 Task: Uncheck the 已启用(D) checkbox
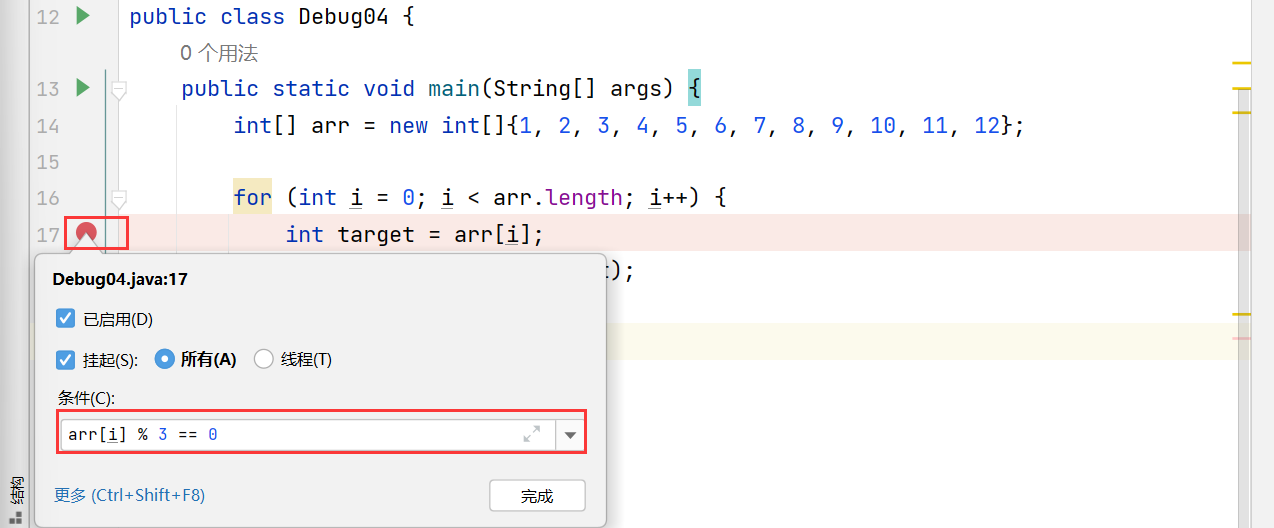66,318
